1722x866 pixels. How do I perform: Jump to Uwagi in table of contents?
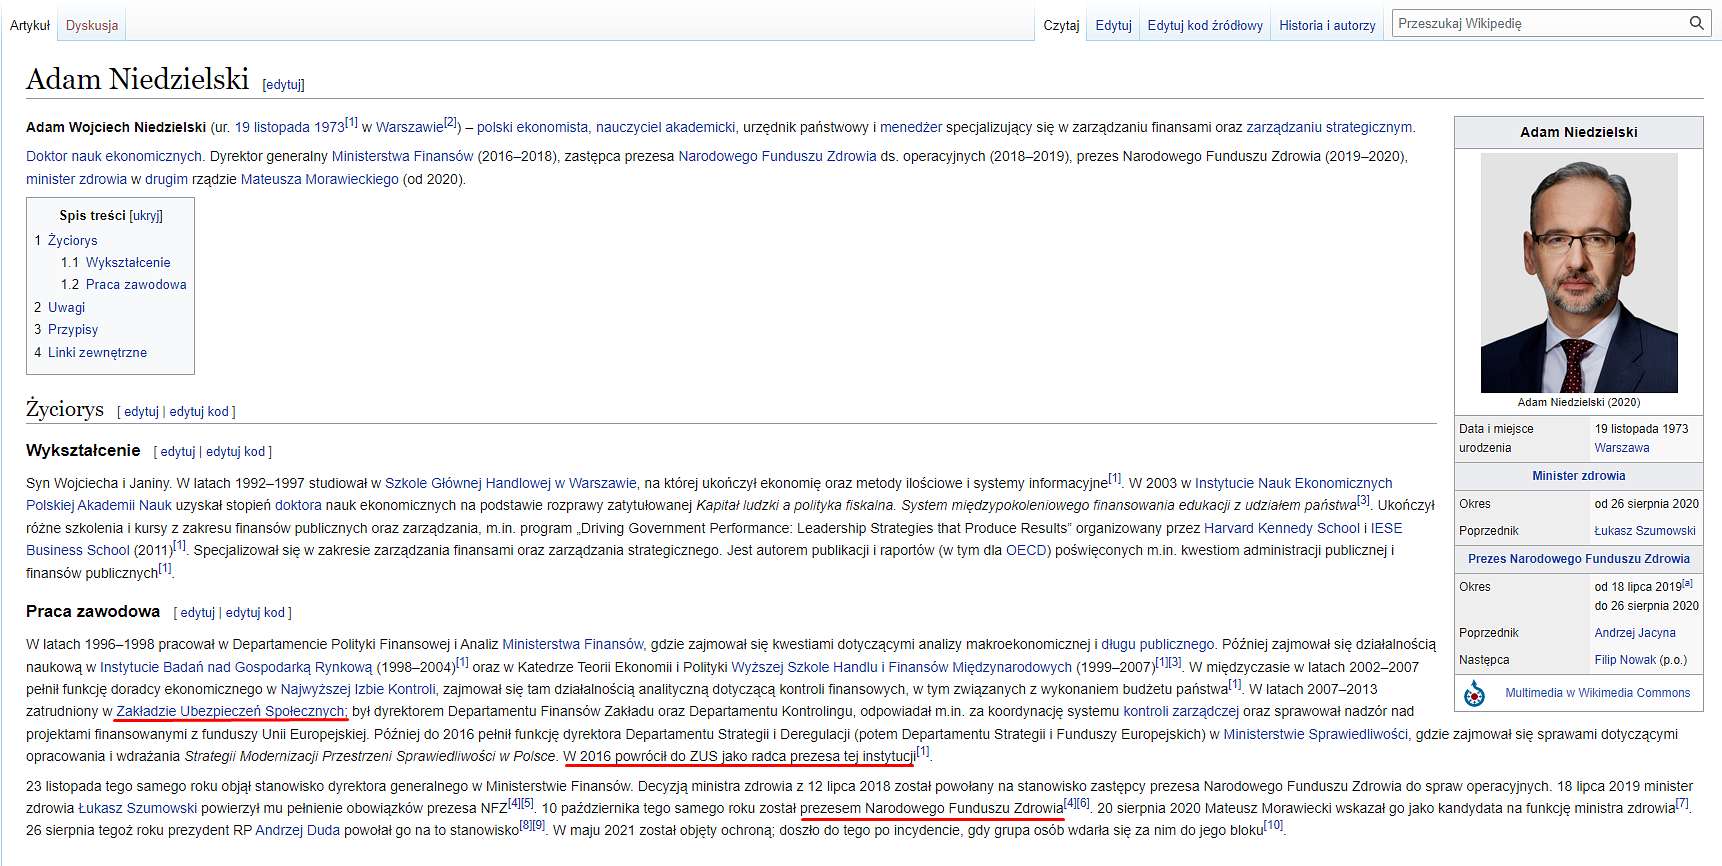pyautogui.click(x=66, y=307)
